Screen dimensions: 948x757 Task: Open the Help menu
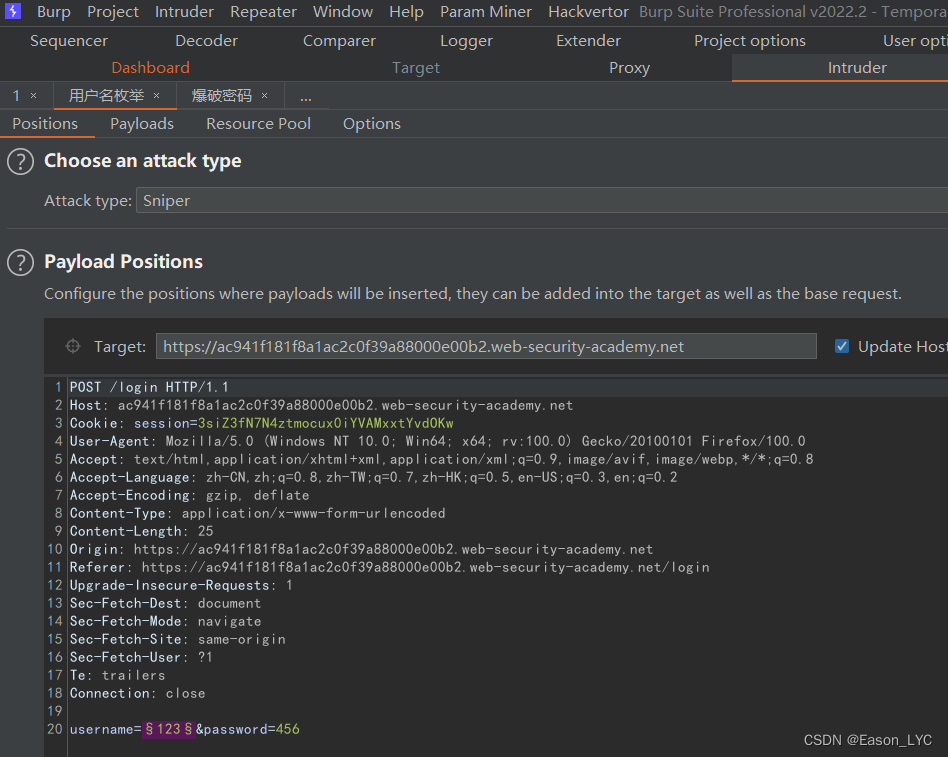point(406,11)
